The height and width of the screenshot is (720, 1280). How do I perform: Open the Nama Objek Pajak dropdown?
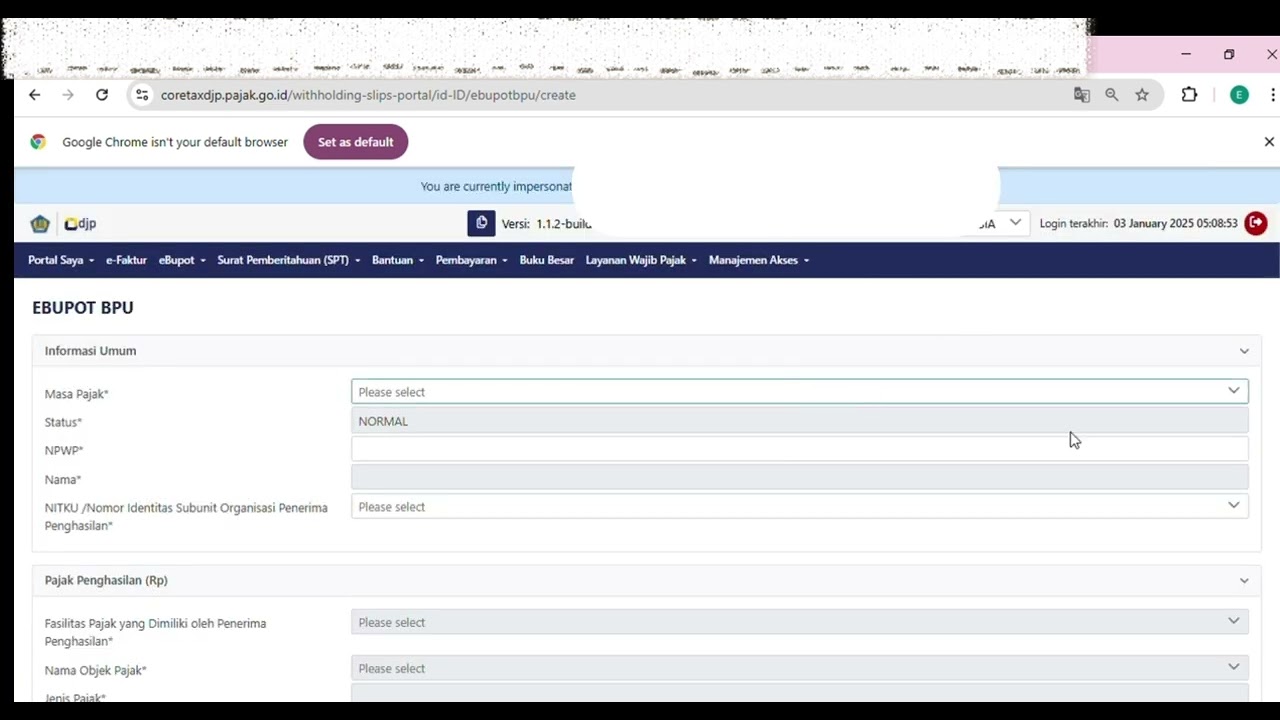pyautogui.click(x=799, y=668)
